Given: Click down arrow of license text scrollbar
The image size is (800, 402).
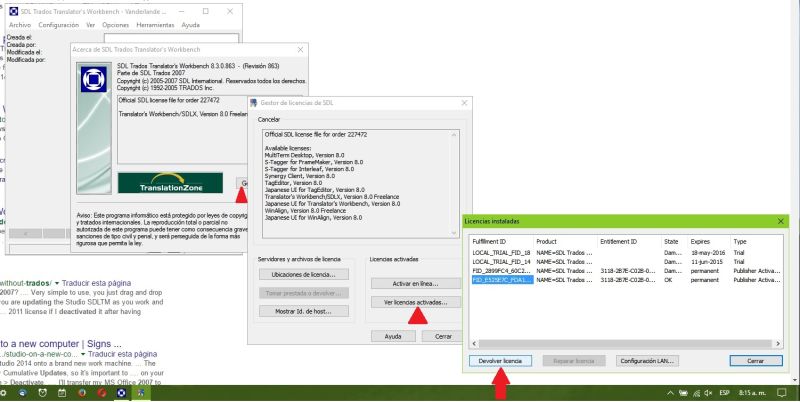Looking at the screenshot, I should point(454,233).
